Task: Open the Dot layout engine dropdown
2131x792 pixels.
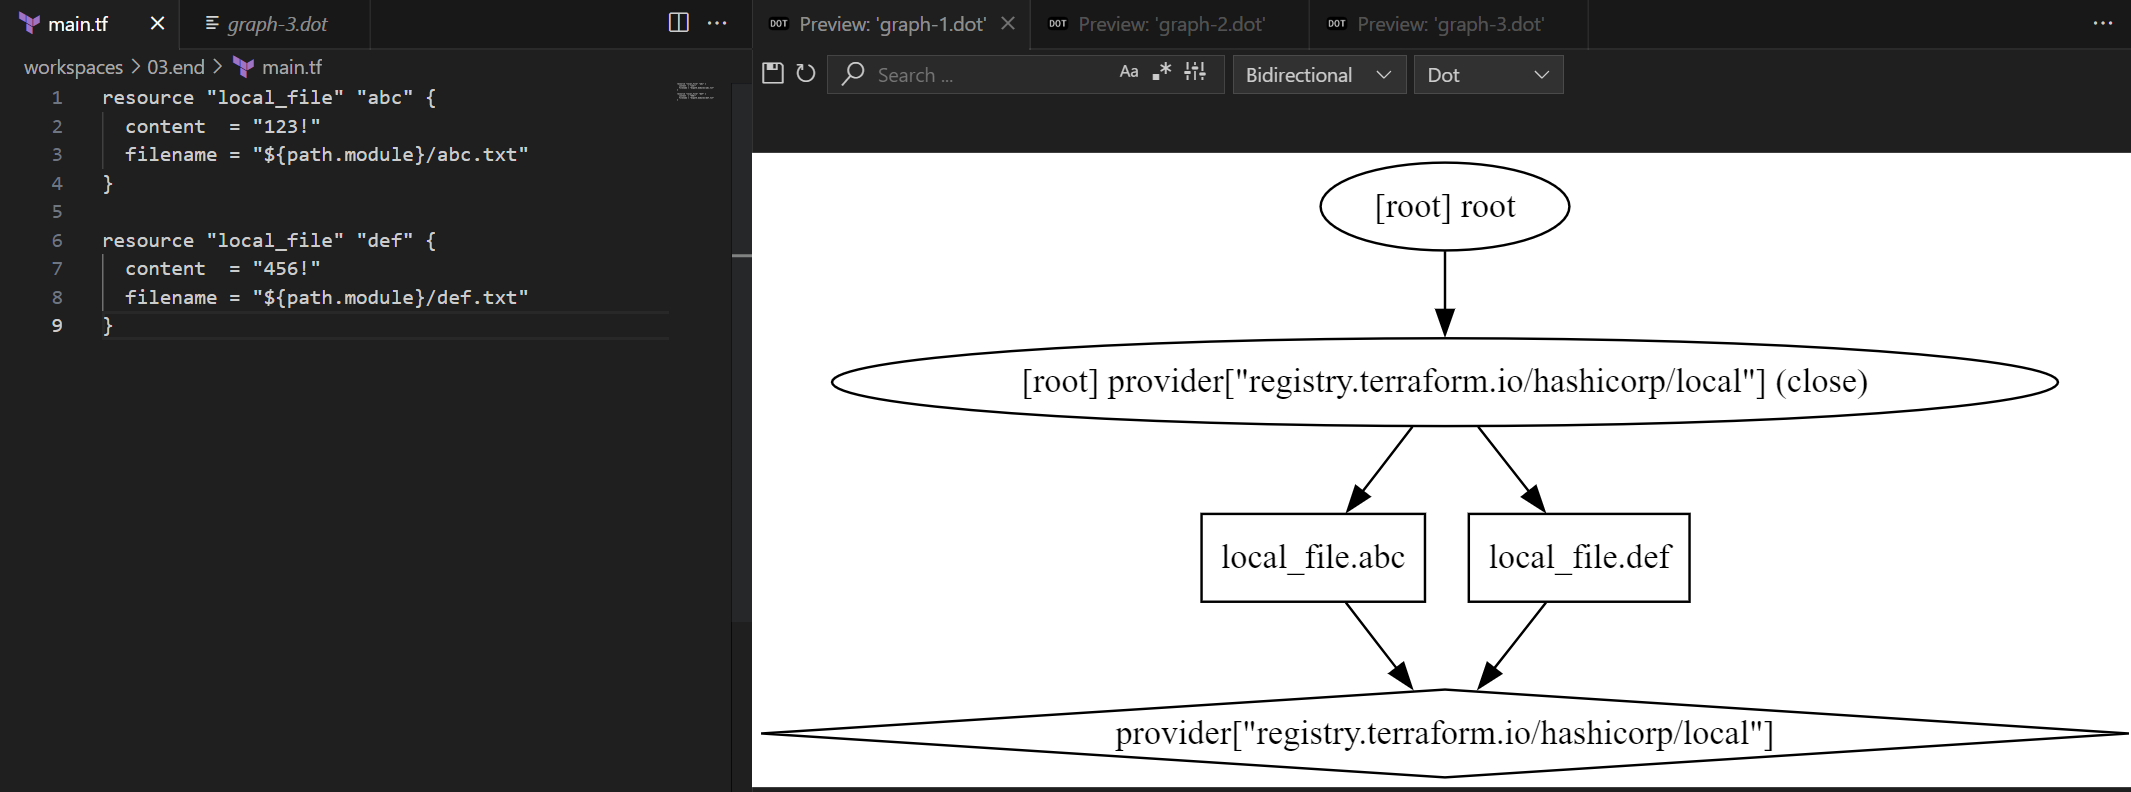Action: point(1488,75)
